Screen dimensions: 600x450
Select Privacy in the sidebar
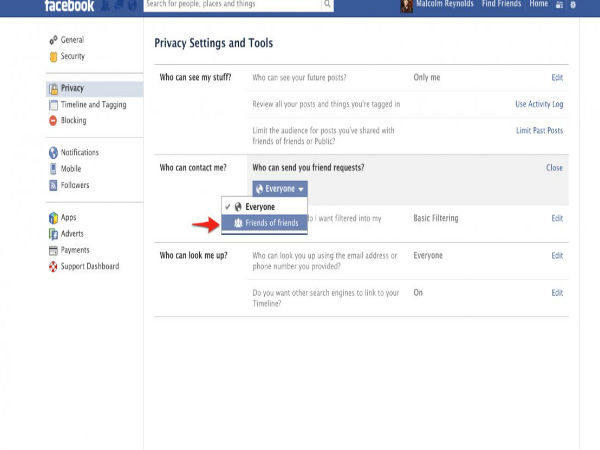coord(95,88)
